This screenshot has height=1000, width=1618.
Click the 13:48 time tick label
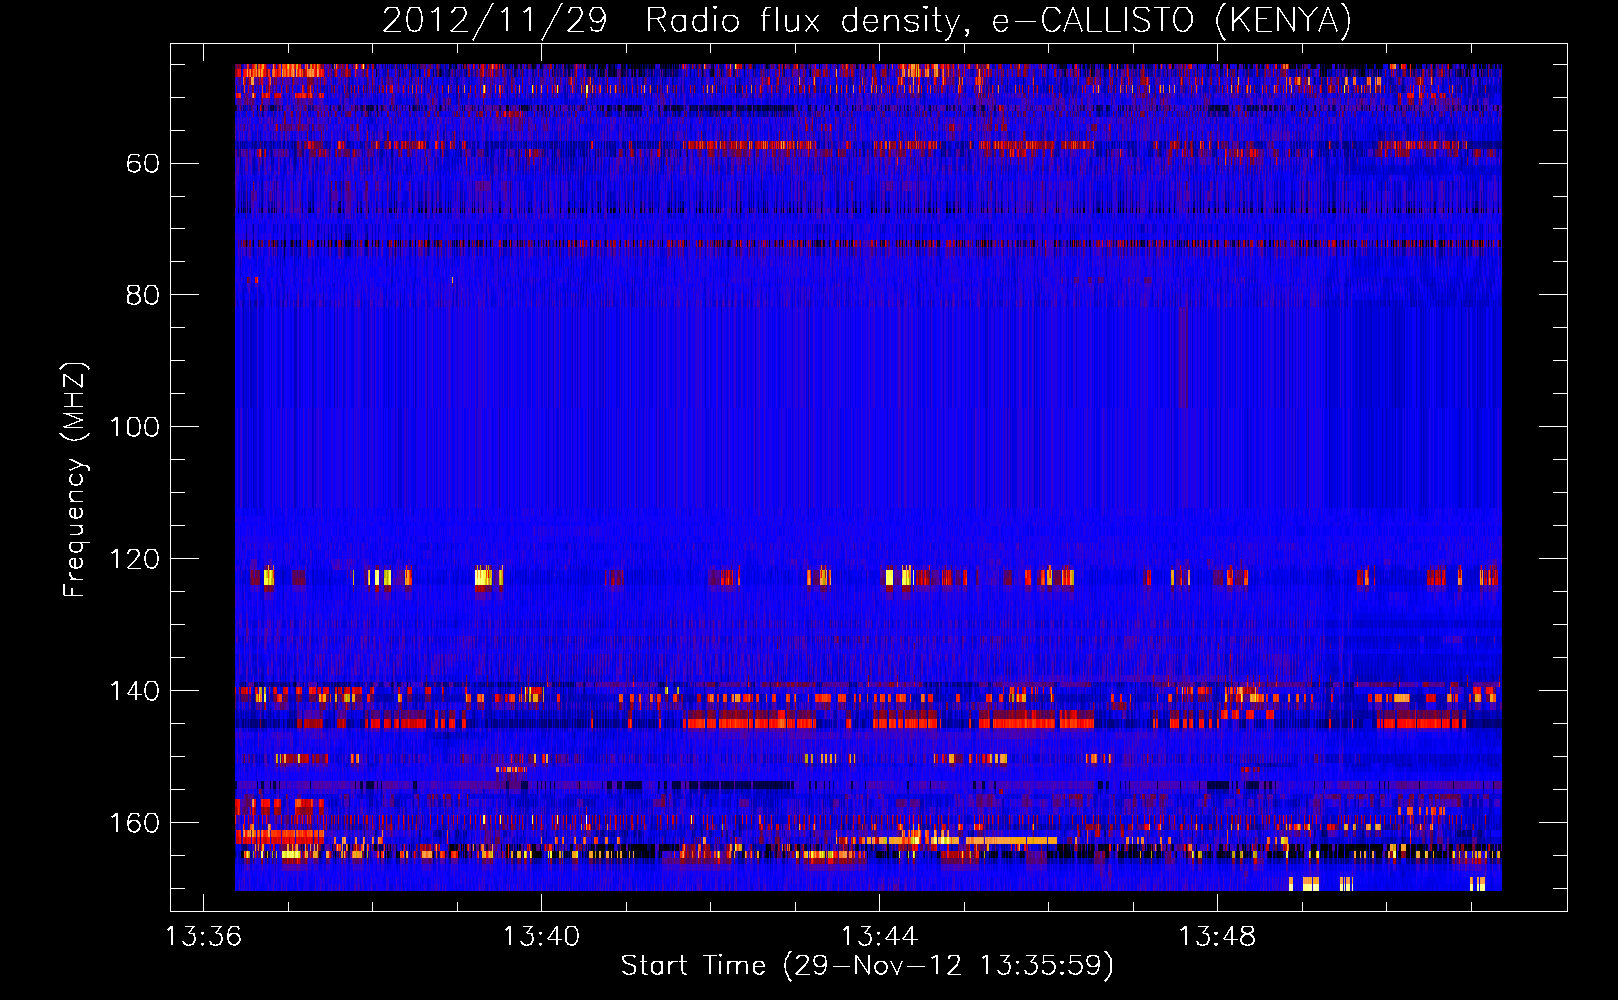(1217, 937)
